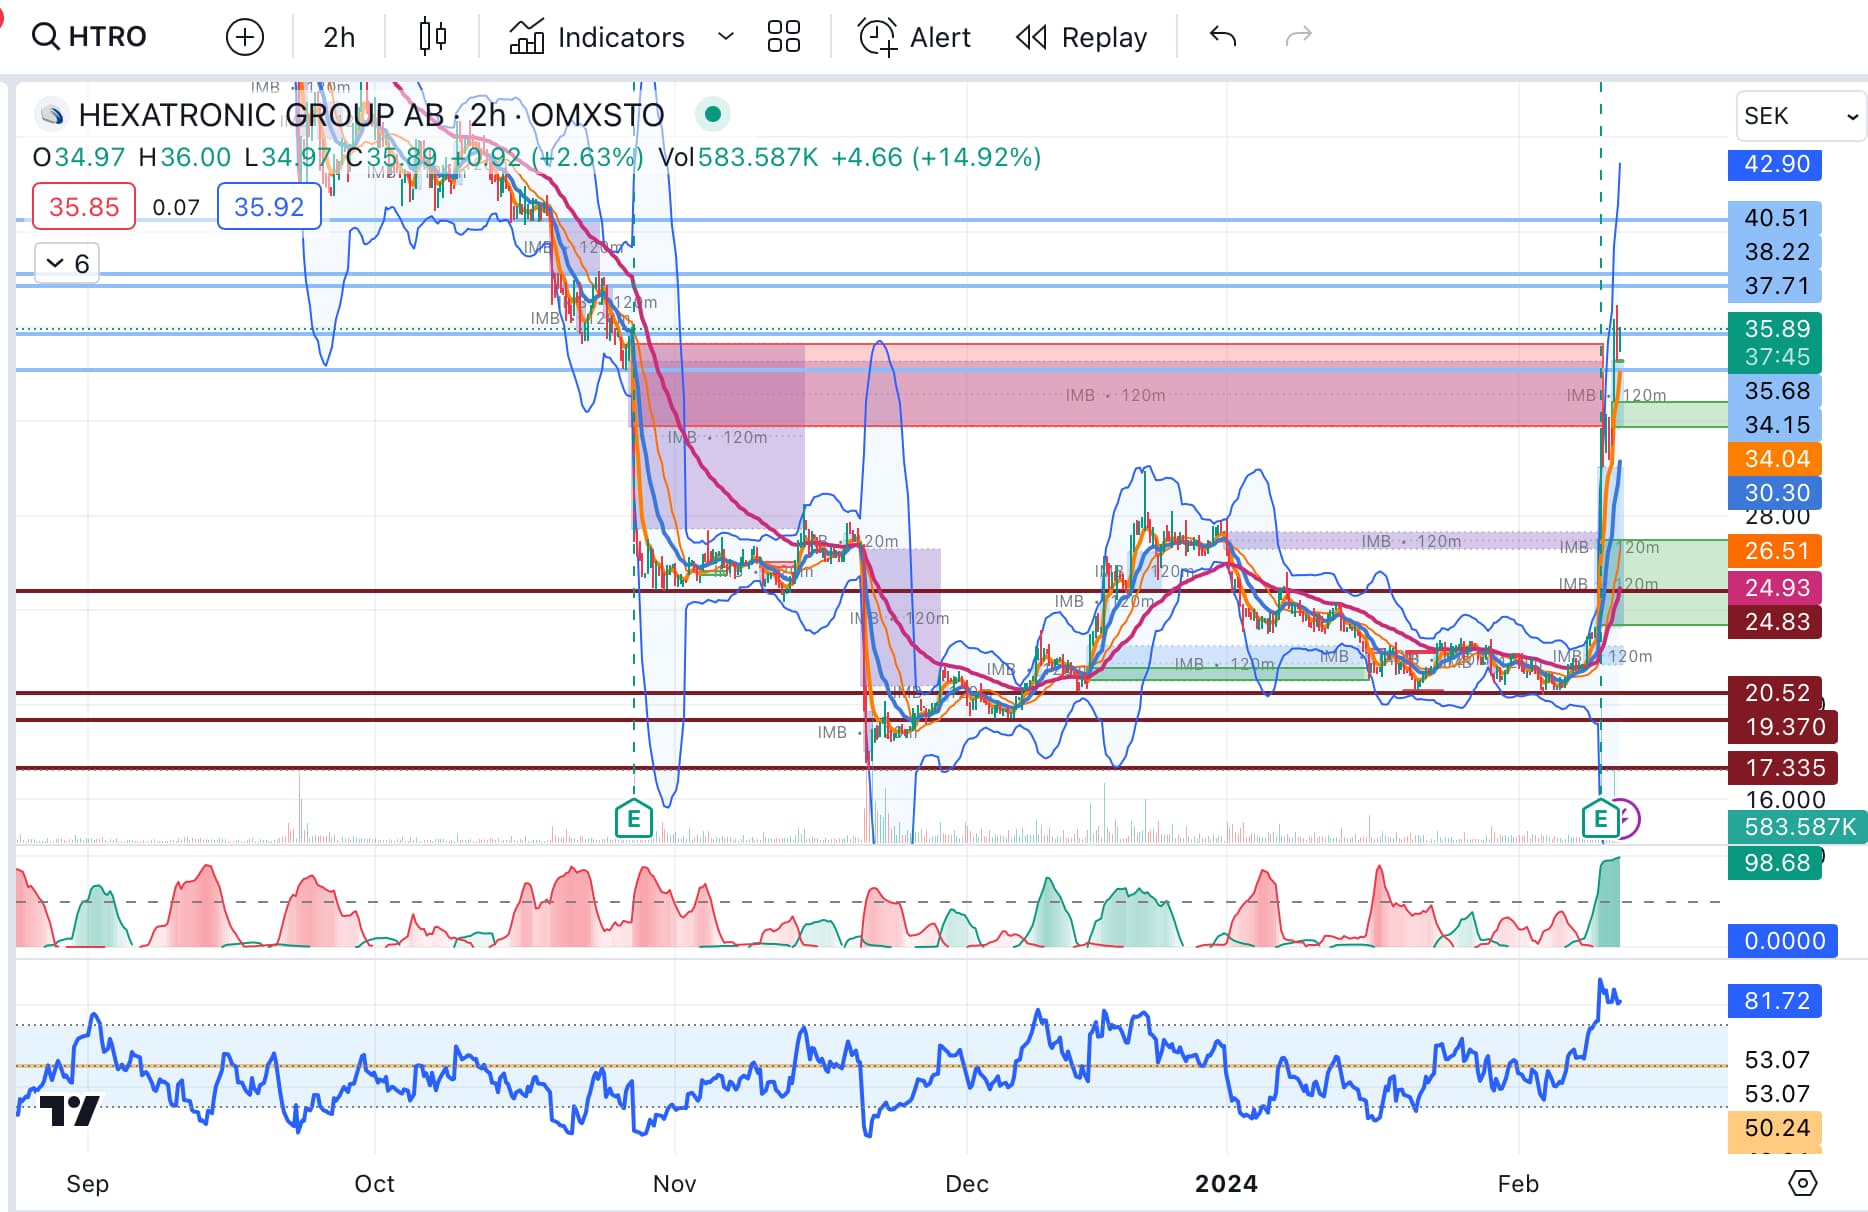1868x1212 pixels.
Task: Select the 17.335 support level label
Action: (x=1783, y=768)
